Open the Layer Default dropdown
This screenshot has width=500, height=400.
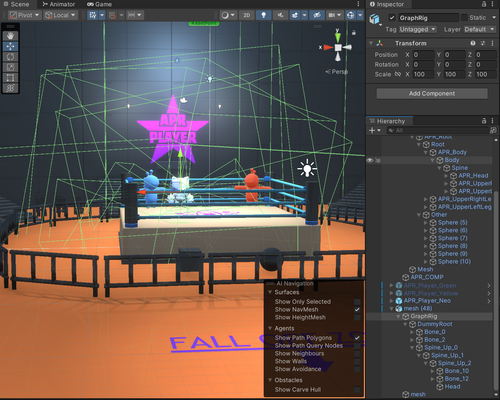click(479, 29)
